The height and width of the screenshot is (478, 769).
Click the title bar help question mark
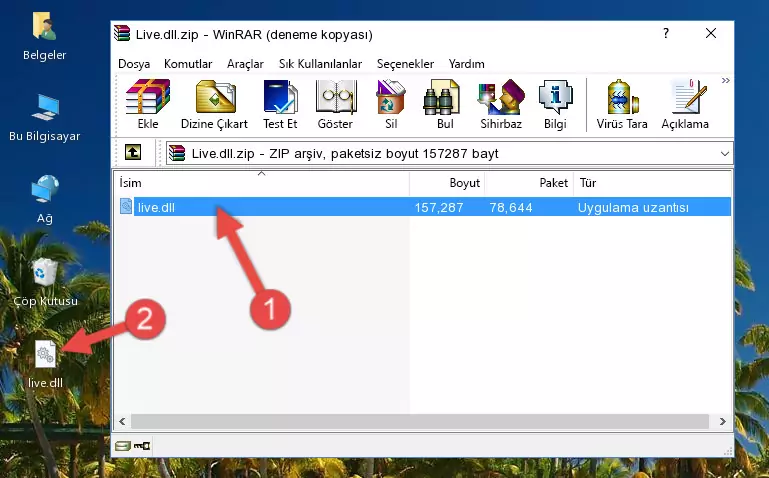click(666, 33)
